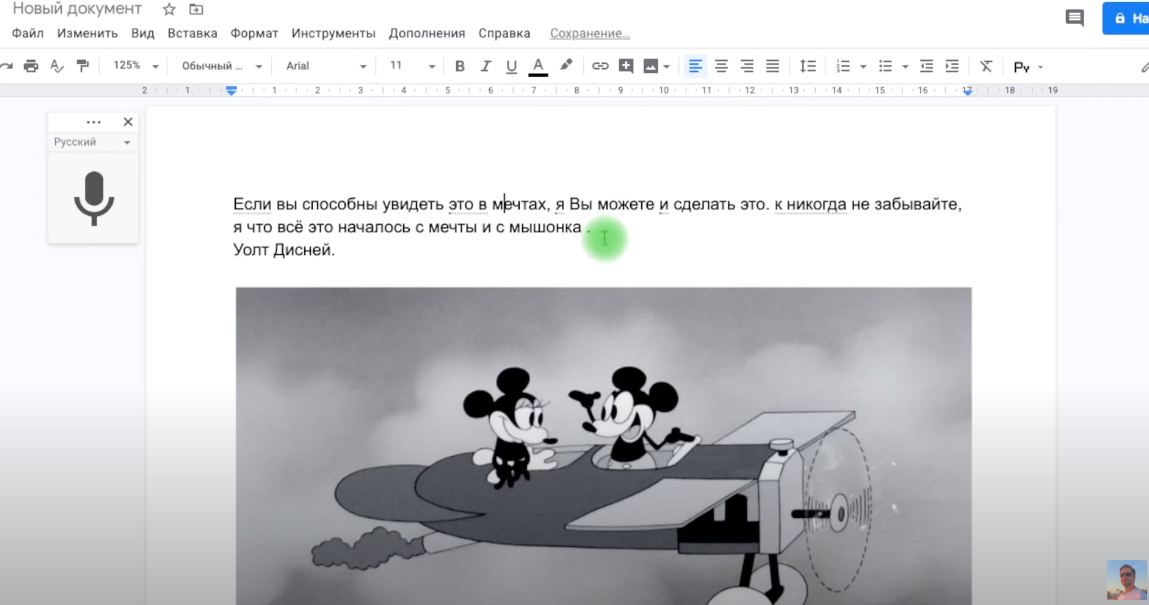The height and width of the screenshot is (605, 1149).
Task: Click the redo arrow icon
Action: coord(6,67)
